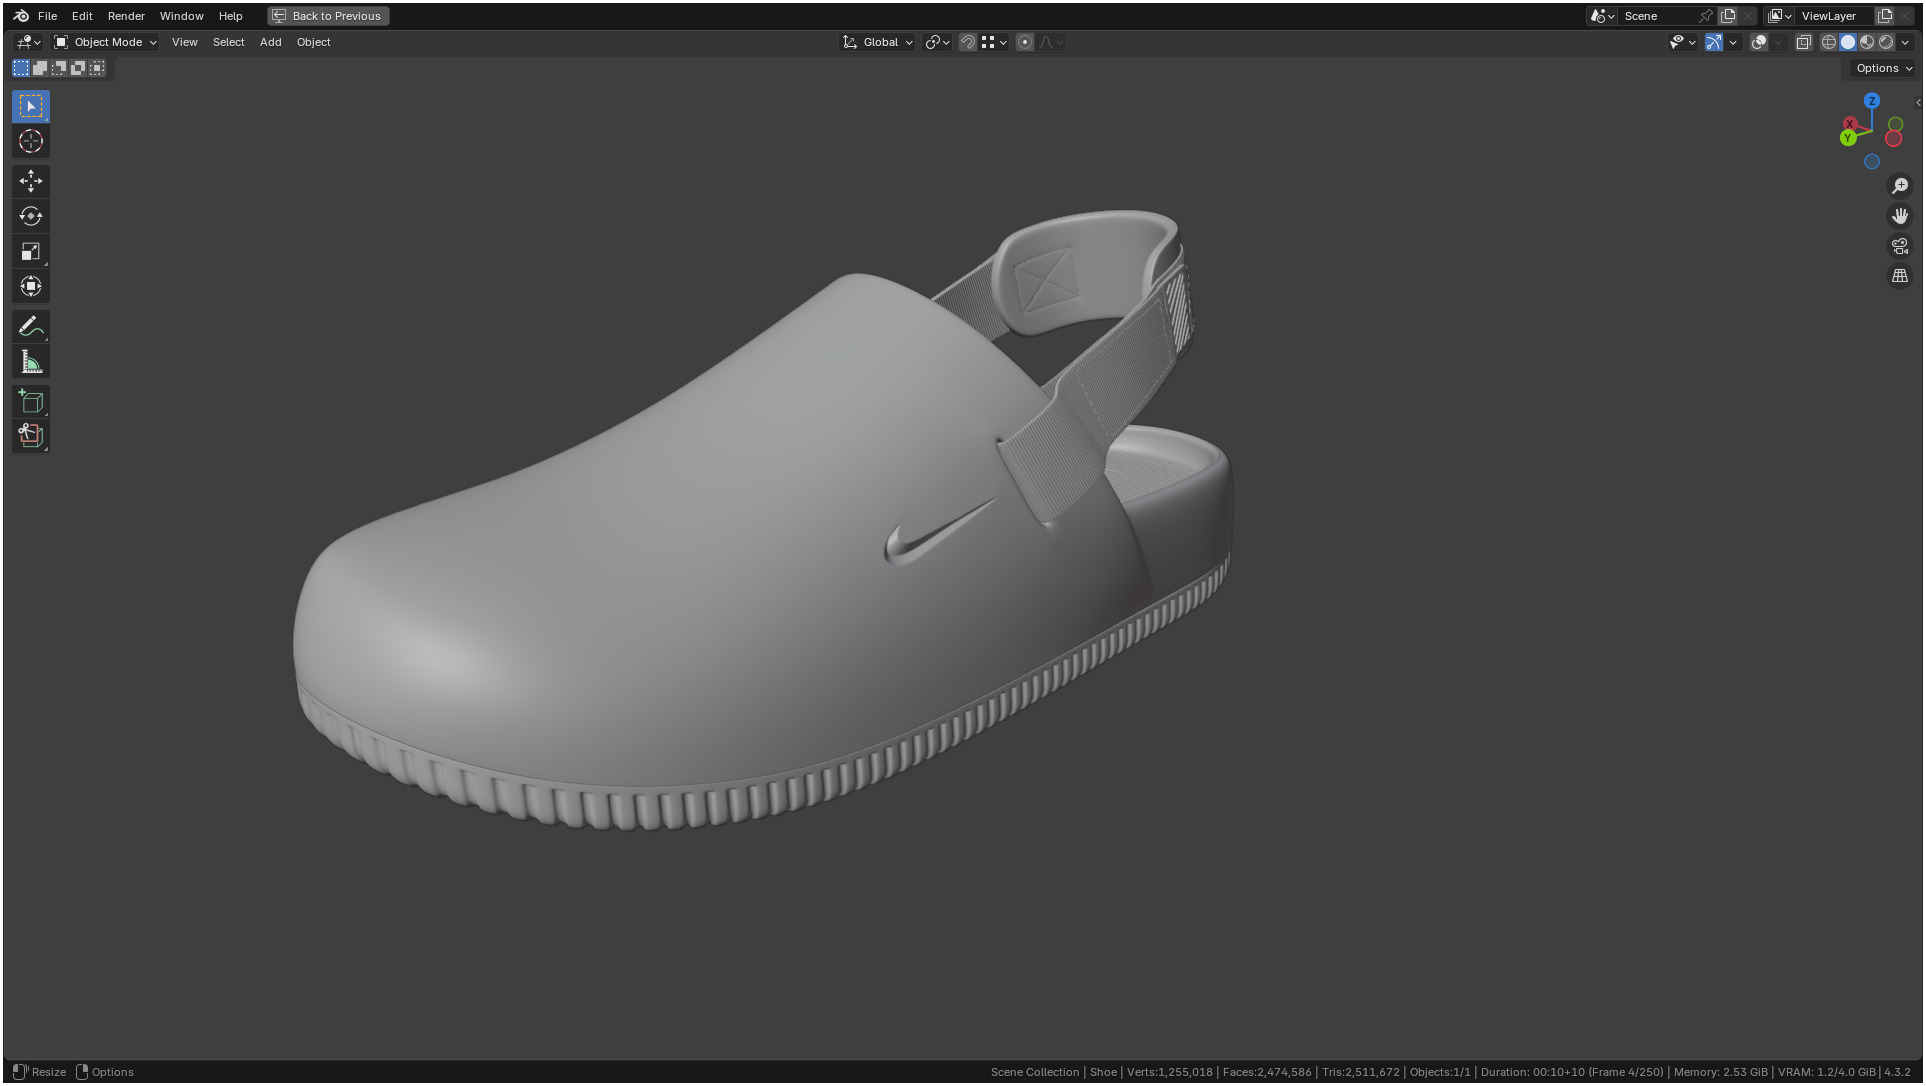Click the hand Move view icon
Image resolution: width=1926 pixels, height=1086 pixels.
pyautogui.click(x=1900, y=216)
